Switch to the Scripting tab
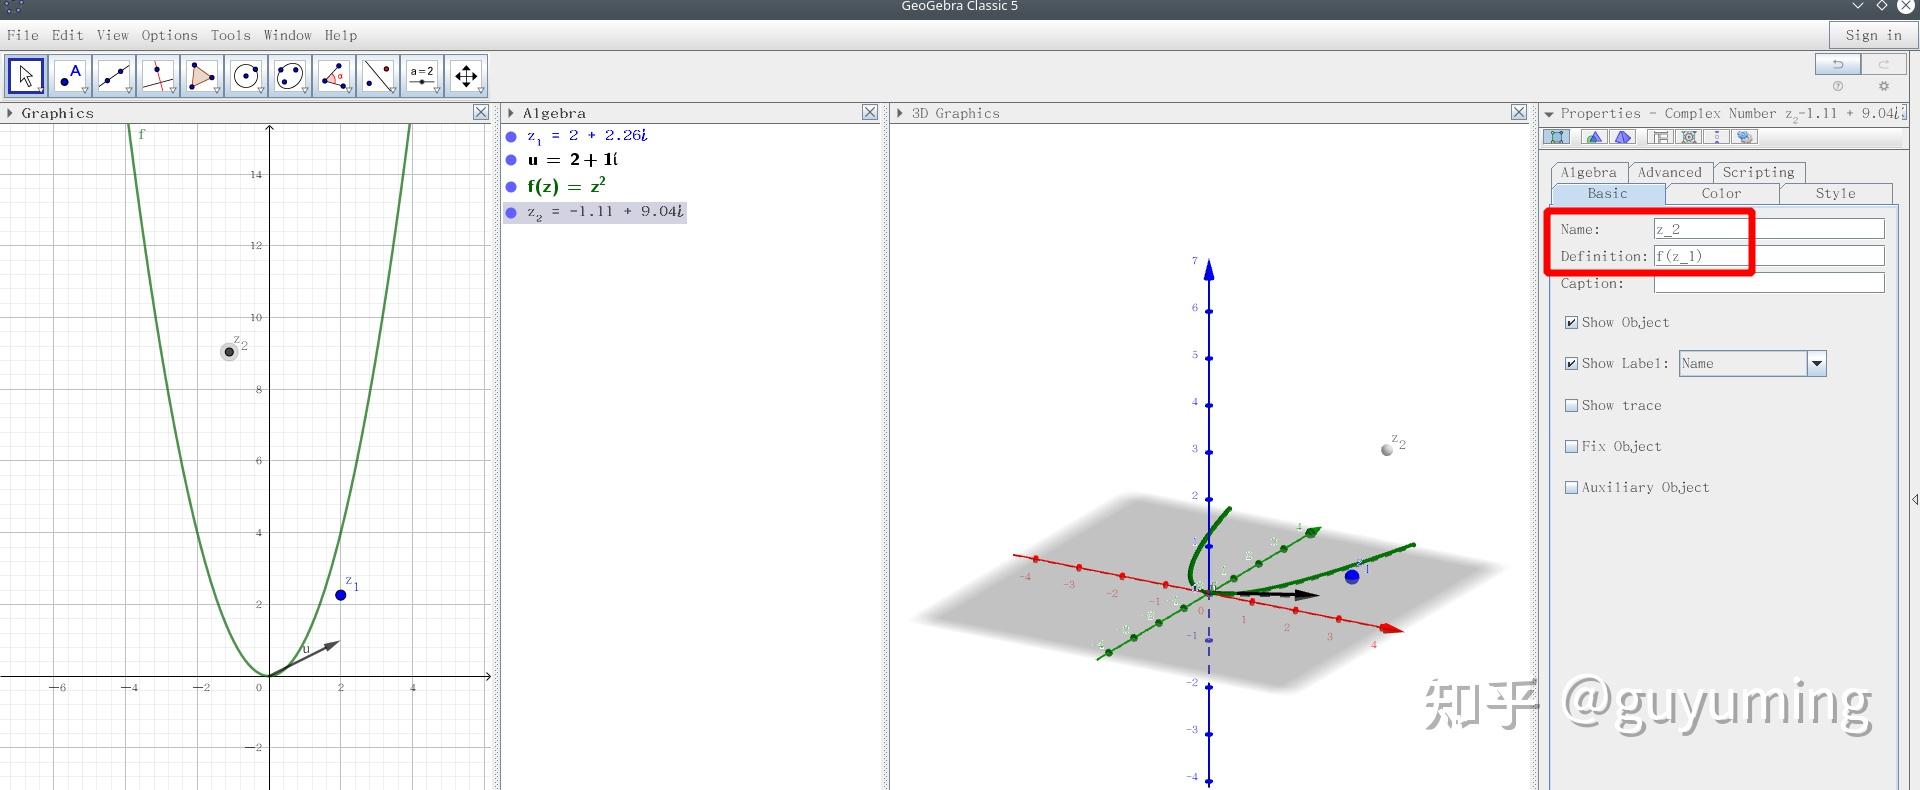 (1759, 172)
